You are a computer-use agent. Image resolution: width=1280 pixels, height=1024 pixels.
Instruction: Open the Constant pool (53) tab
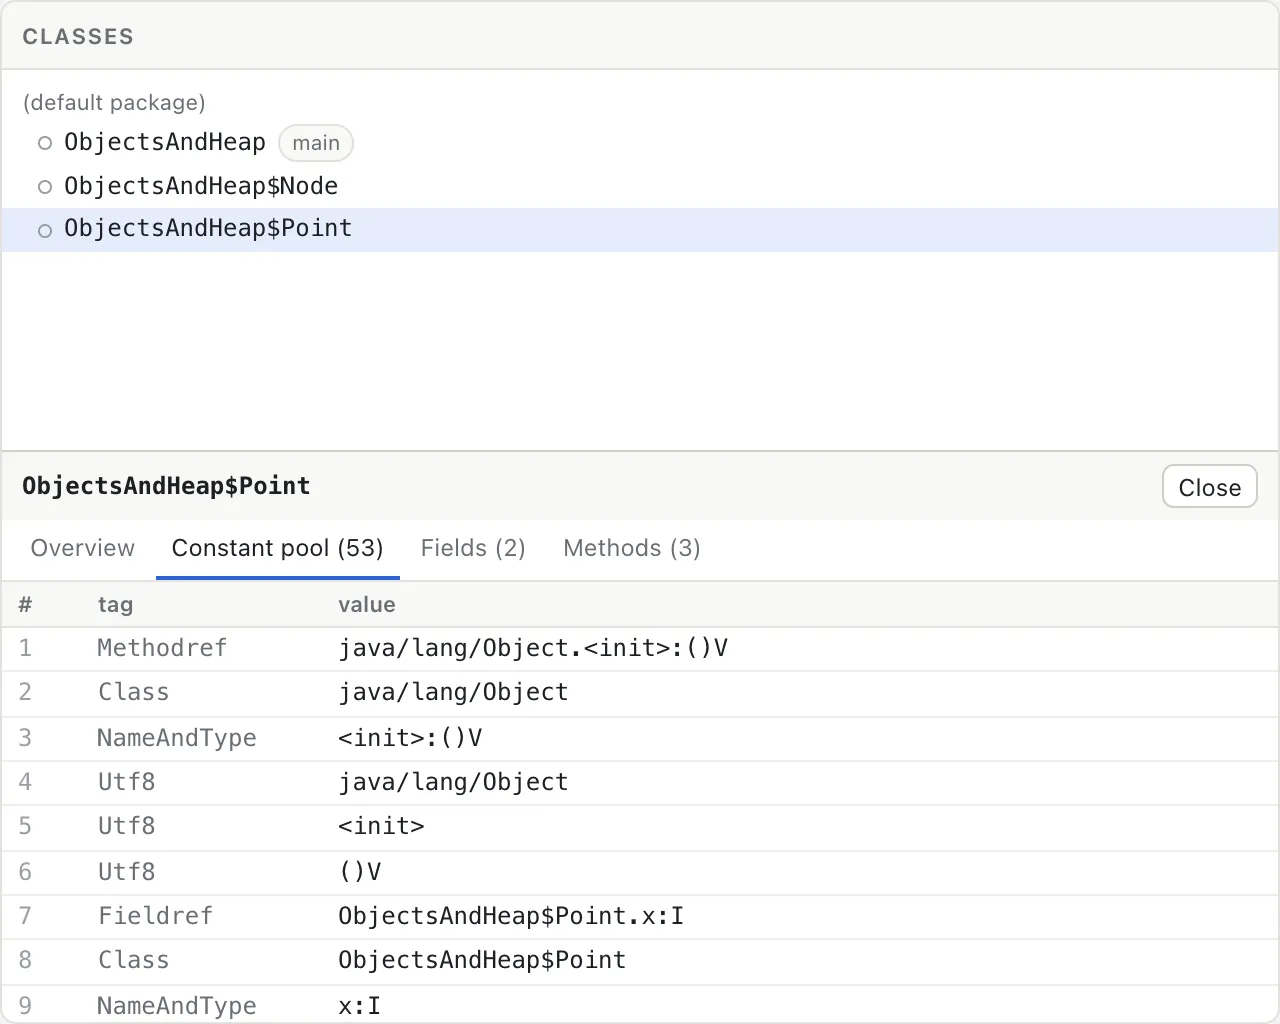tap(278, 548)
